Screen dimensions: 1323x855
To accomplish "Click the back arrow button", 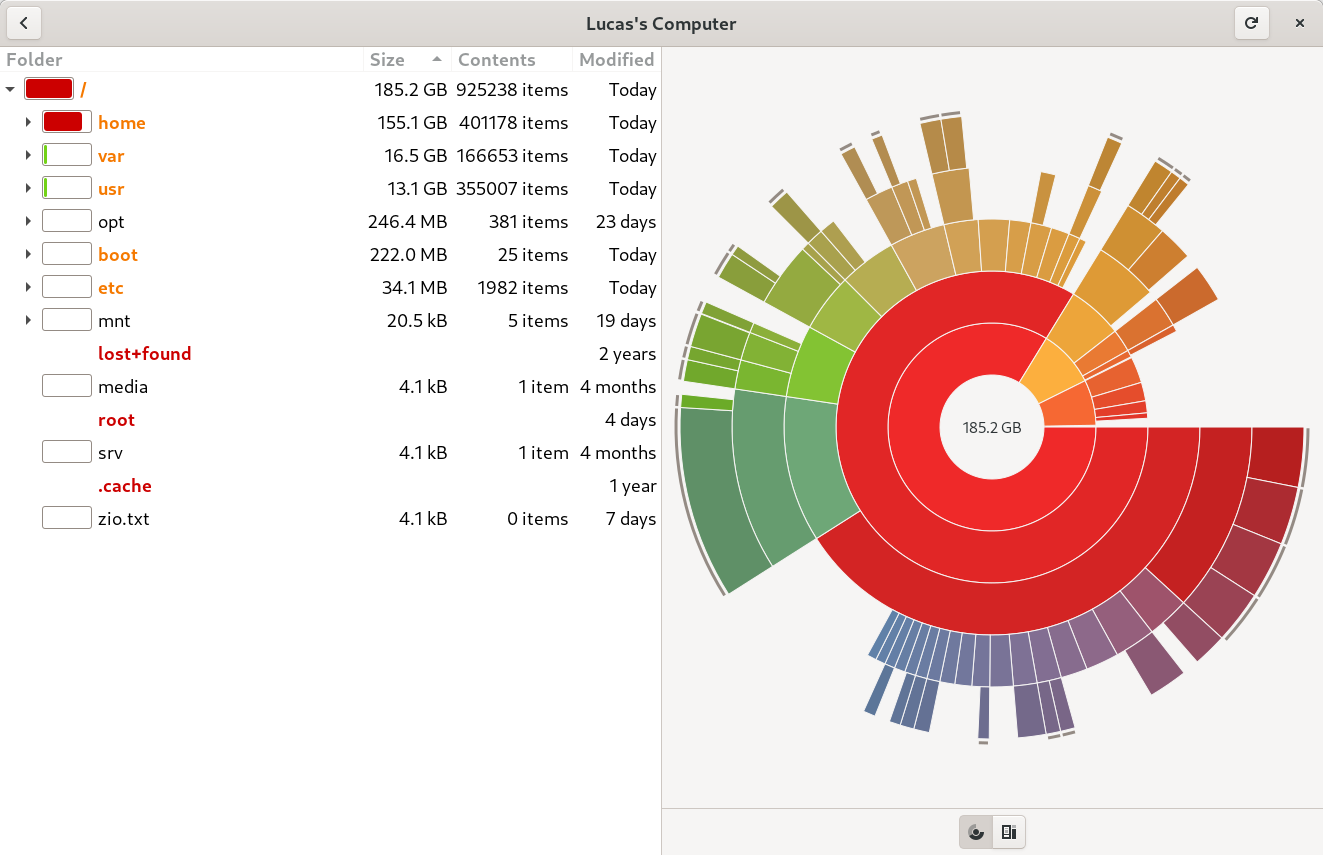I will pyautogui.click(x=23, y=23).
